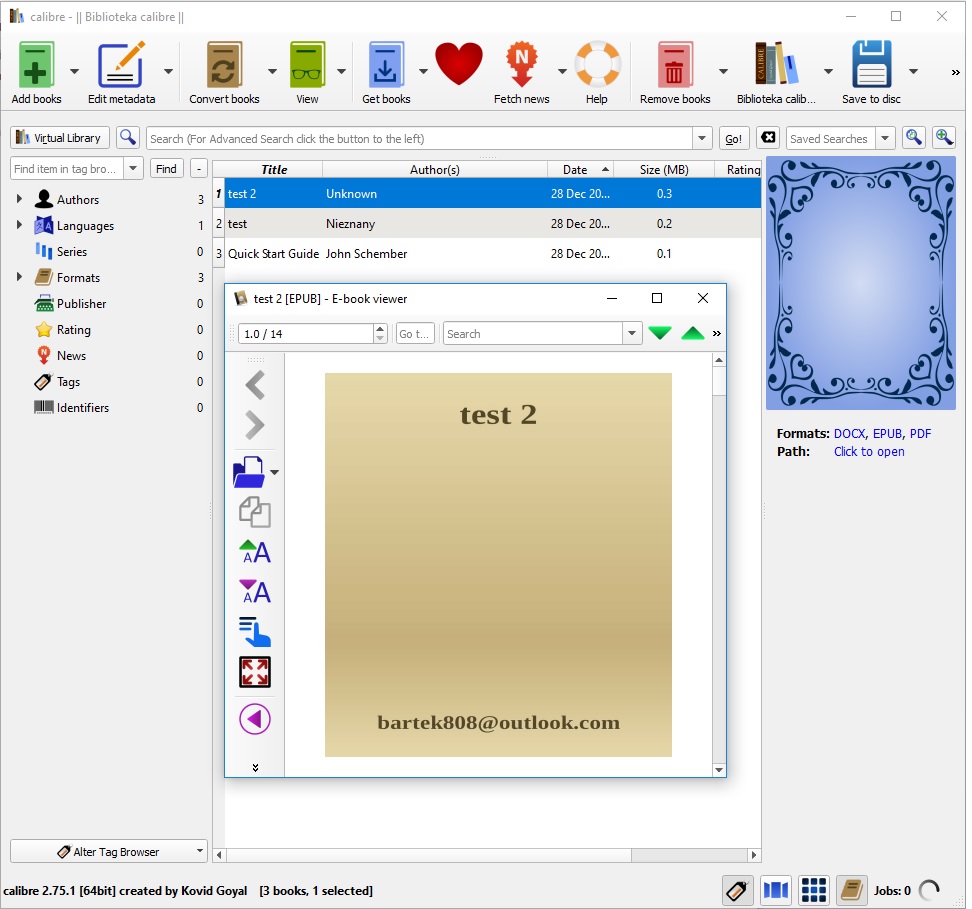Screen dimensions: 972x909
Task: Open viewer search dropdown arrow
Action: (632, 334)
